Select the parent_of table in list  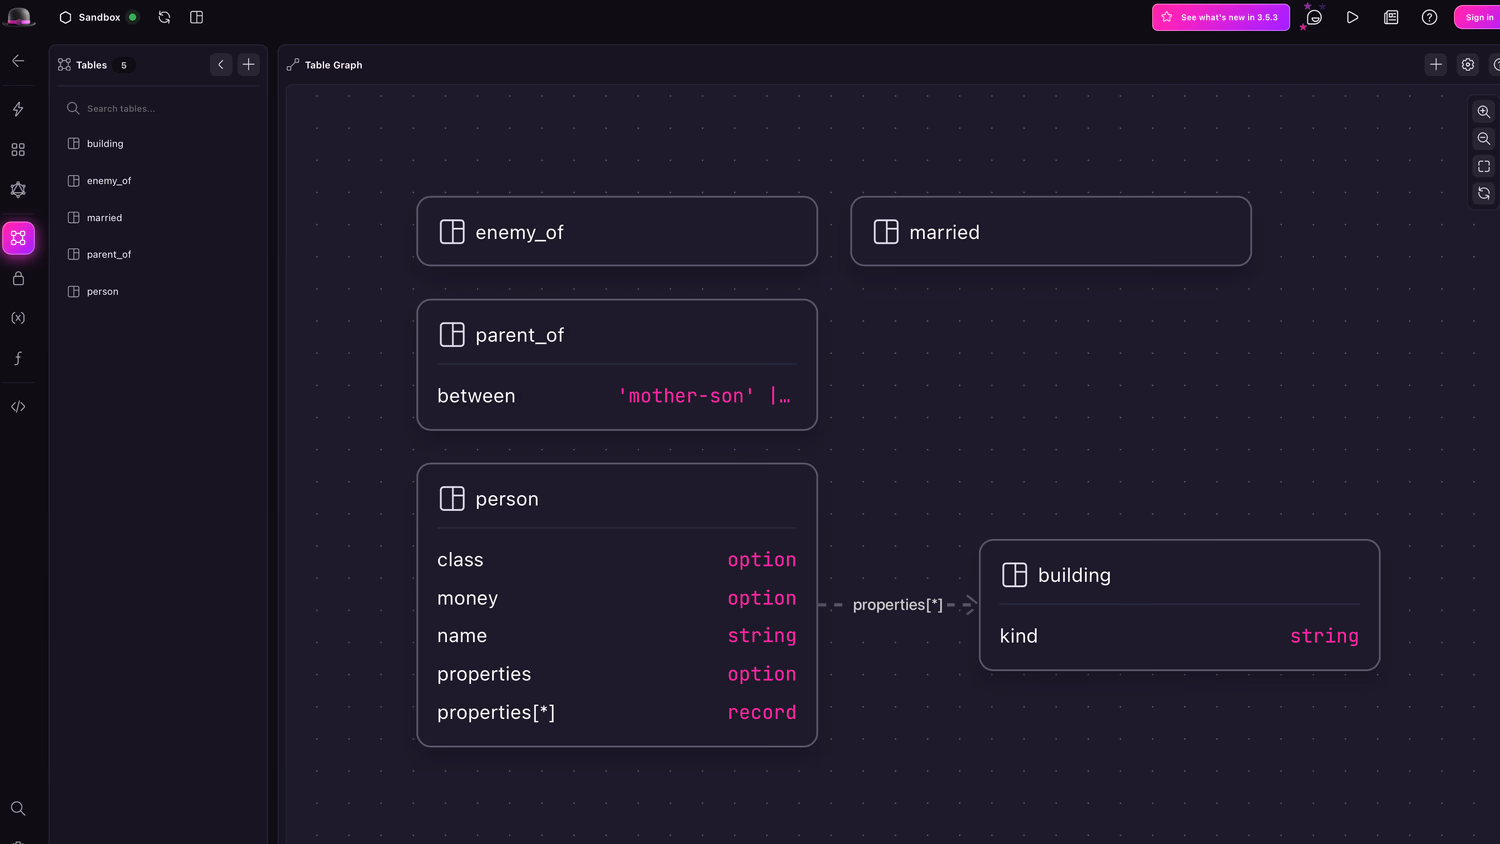coord(109,255)
